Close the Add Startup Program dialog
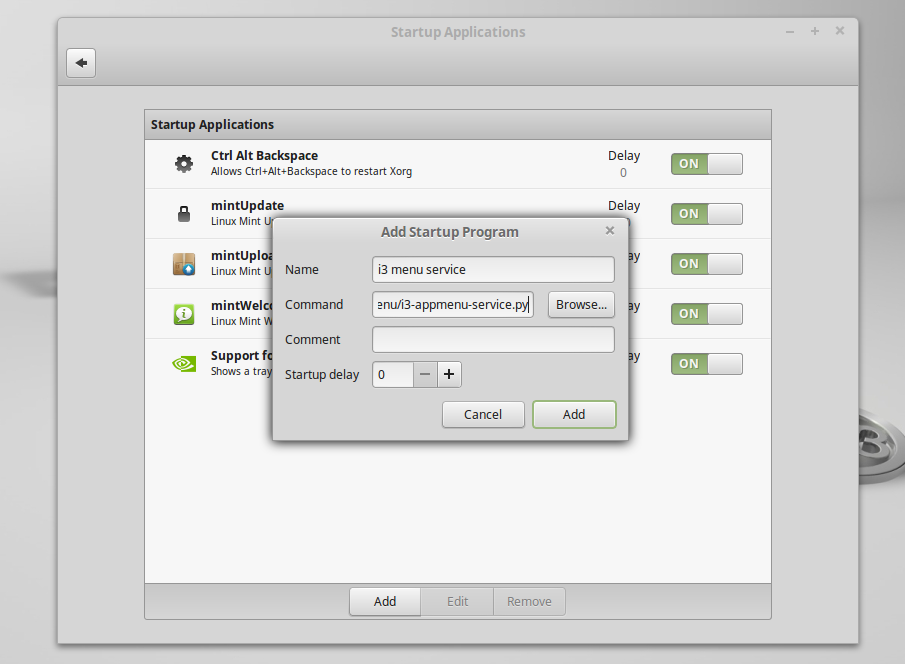The width and height of the screenshot is (905, 664). click(609, 231)
